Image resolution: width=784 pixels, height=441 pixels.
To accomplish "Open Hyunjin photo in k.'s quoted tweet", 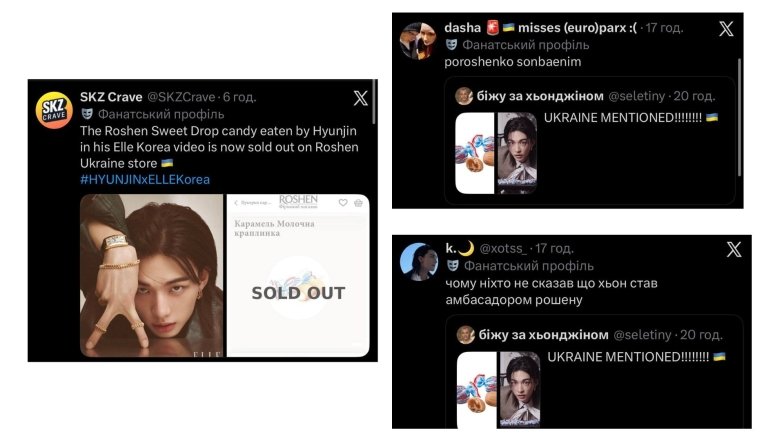I will pyautogui.click(x=520, y=390).
